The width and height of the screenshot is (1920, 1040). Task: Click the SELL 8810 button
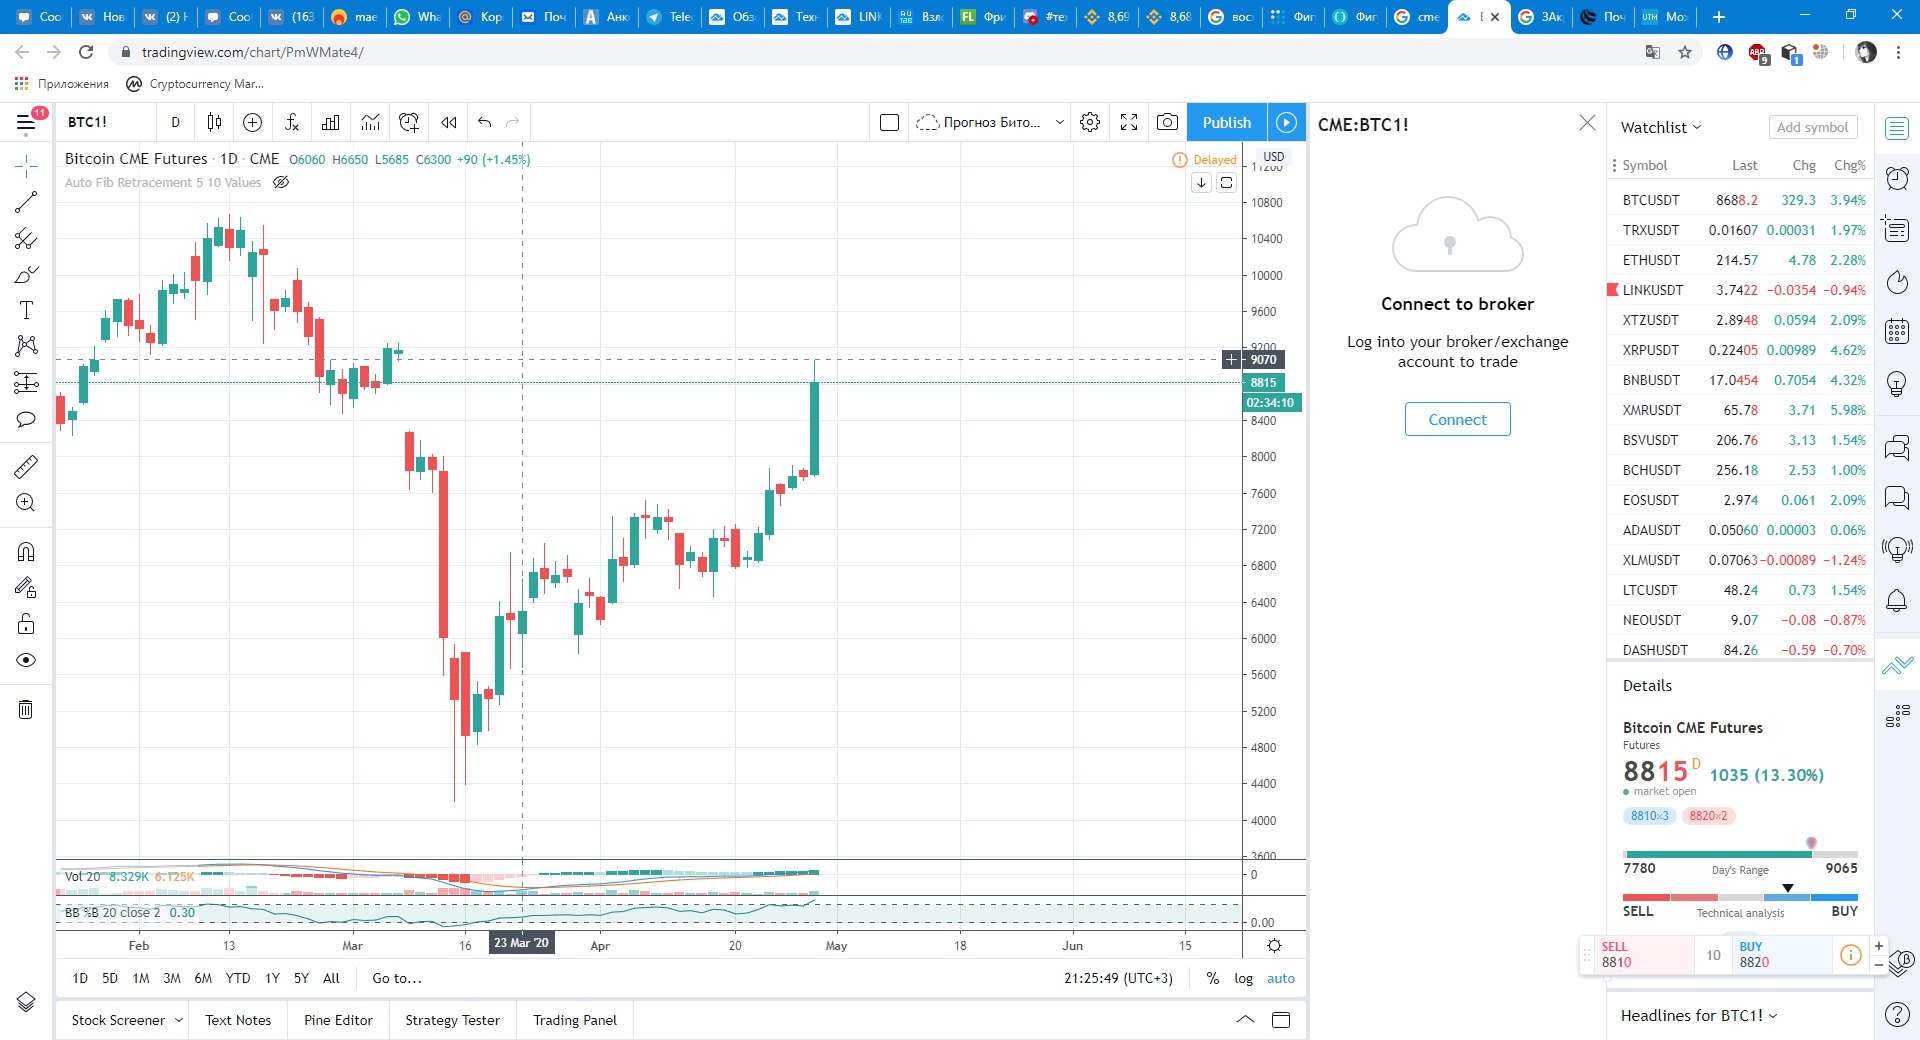click(1644, 955)
